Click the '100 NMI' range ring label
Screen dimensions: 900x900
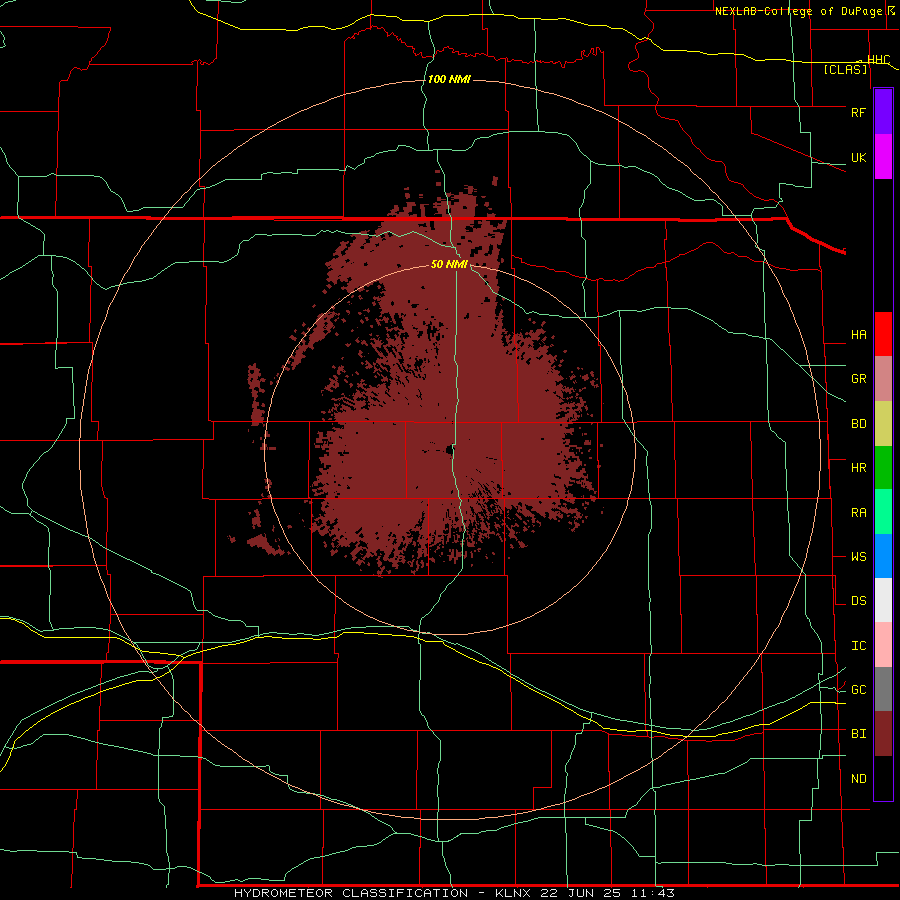[449, 79]
